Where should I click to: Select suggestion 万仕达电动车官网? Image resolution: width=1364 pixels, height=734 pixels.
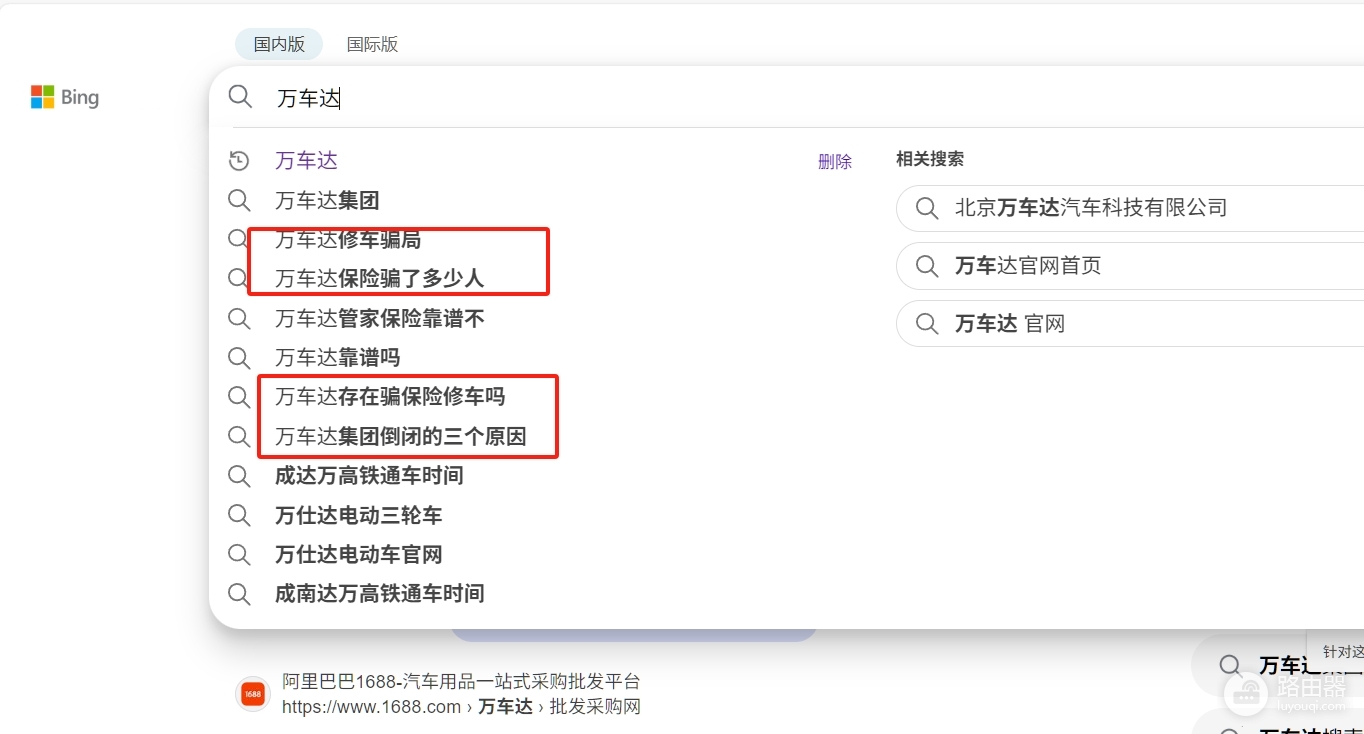click(359, 555)
